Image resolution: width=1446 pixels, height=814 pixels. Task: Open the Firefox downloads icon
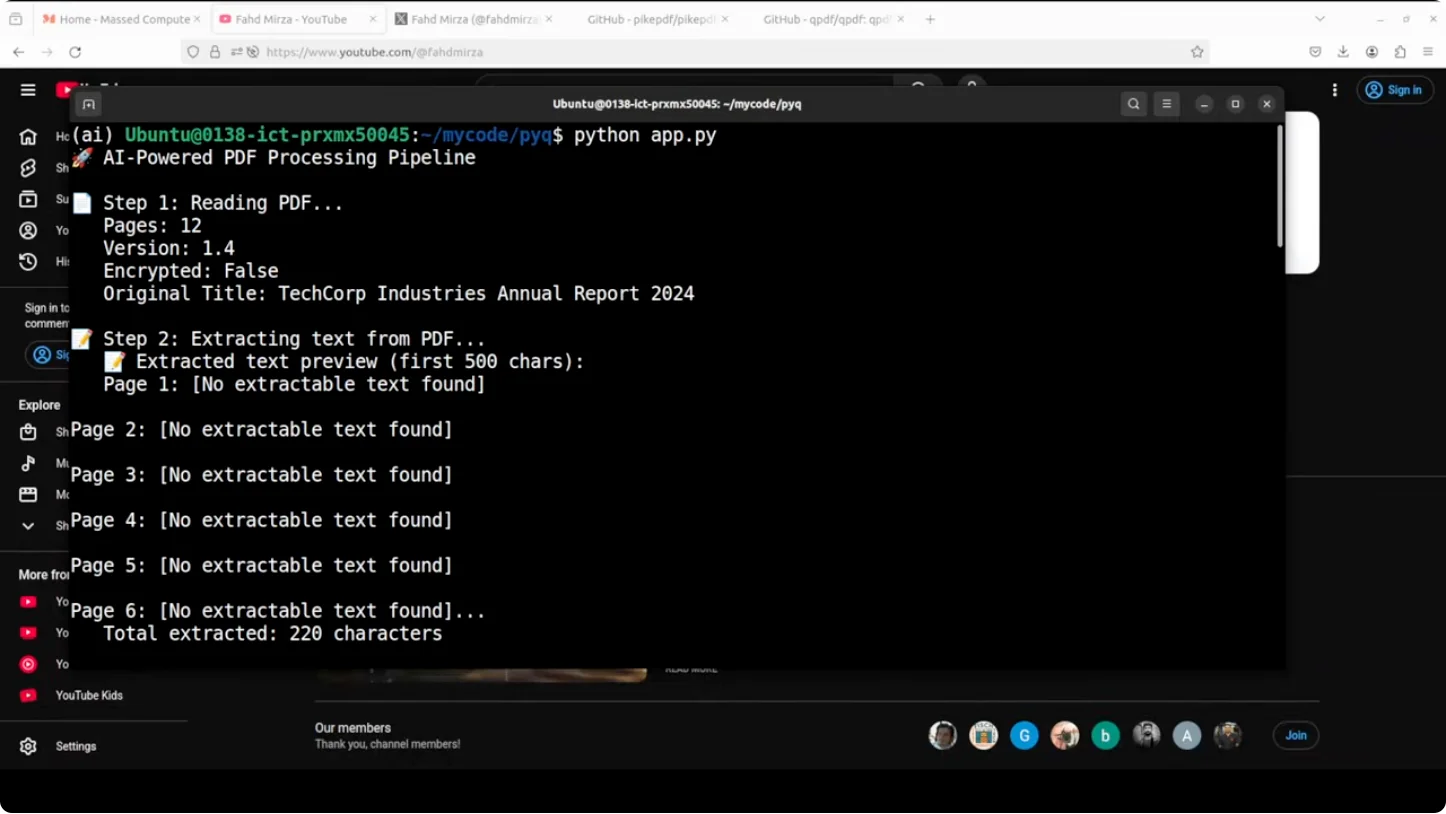(1343, 52)
